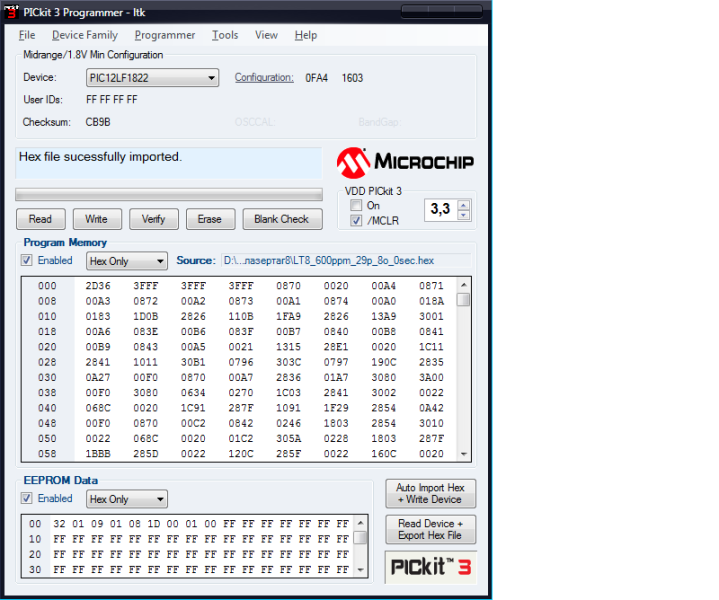The image size is (719, 600).
Task: Click Read Device + Export Hex File button
Action: pyautogui.click(x=431, y=529)
